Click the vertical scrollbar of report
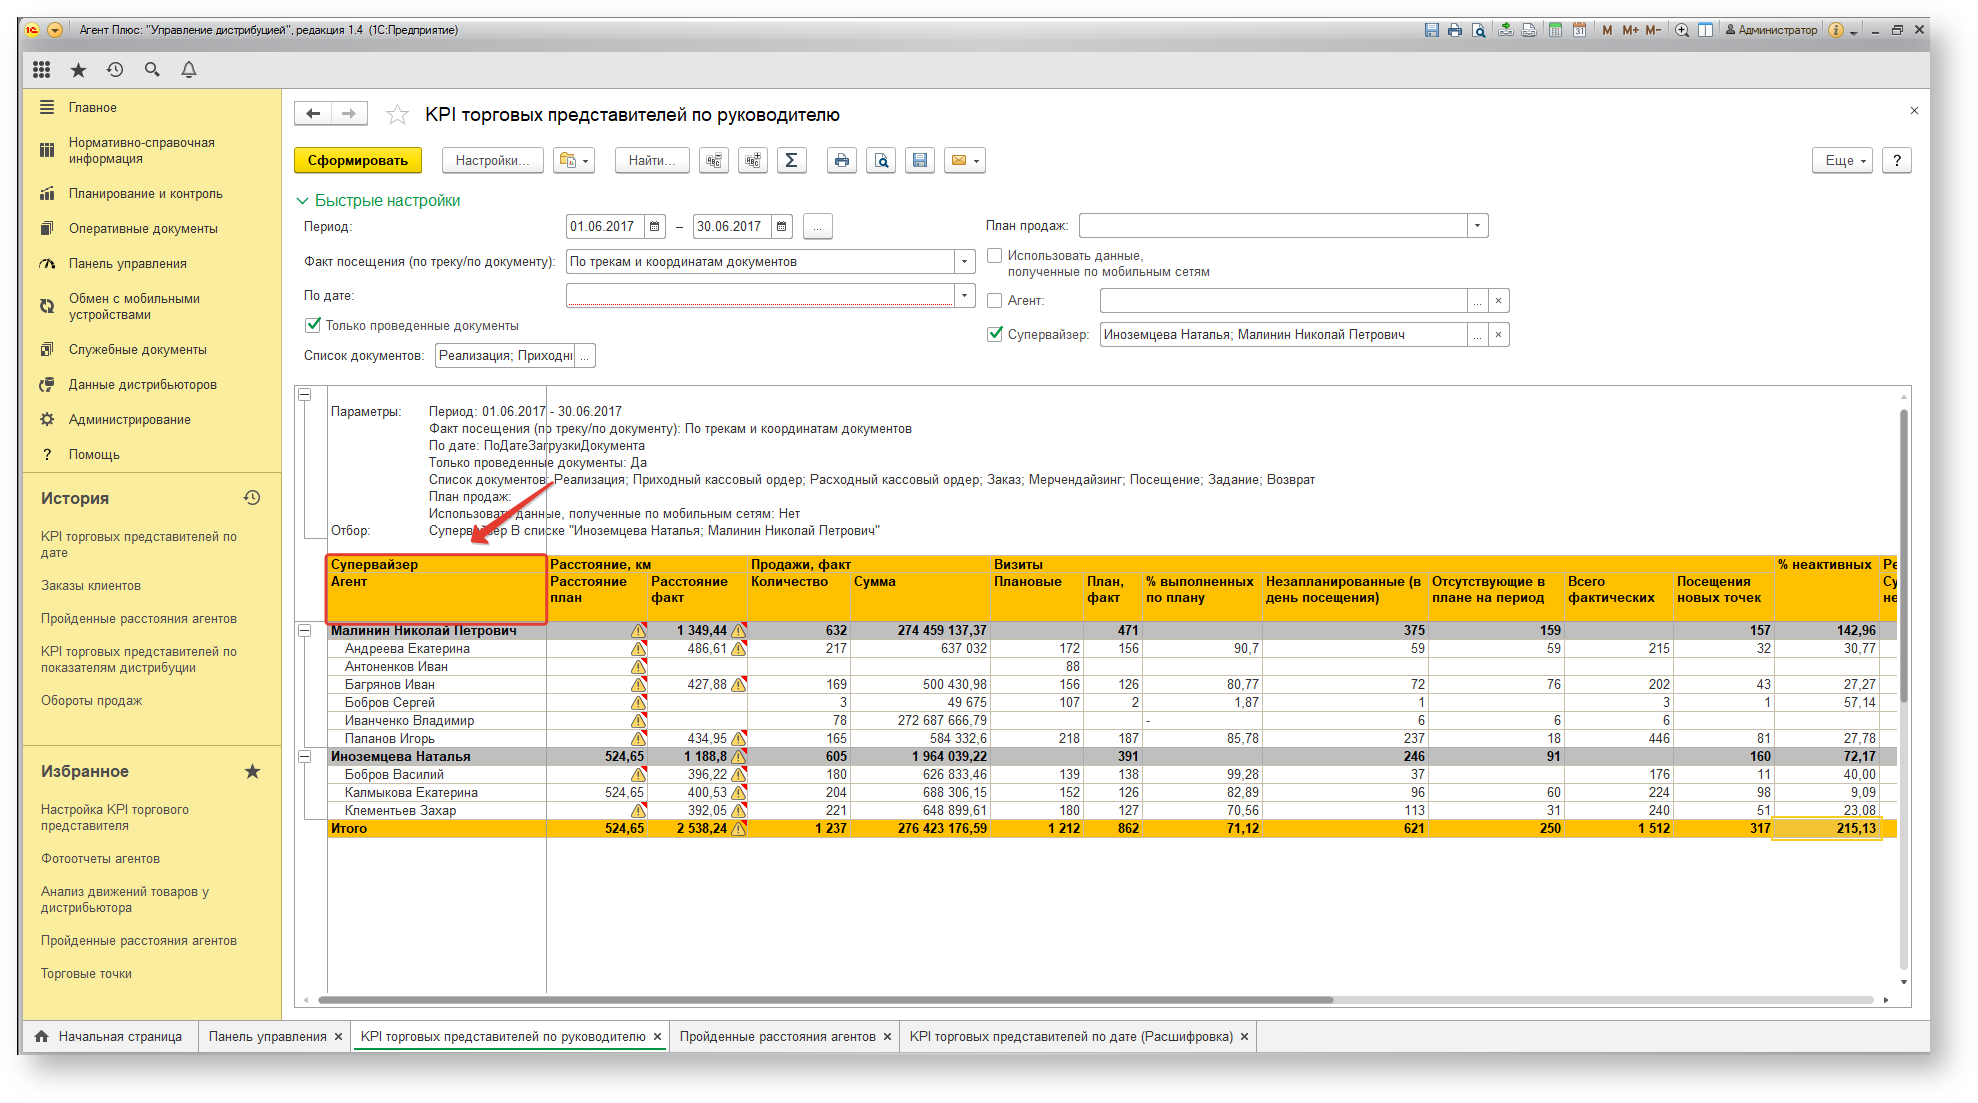1978x1103 pixels. [x=1904, y=555]
